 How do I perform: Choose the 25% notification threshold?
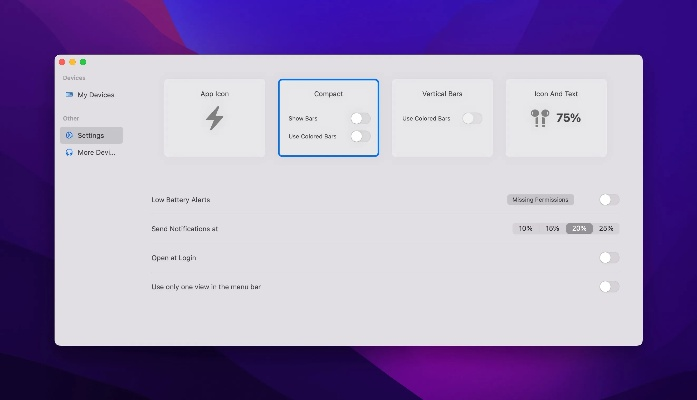click(x=606, y=229)
